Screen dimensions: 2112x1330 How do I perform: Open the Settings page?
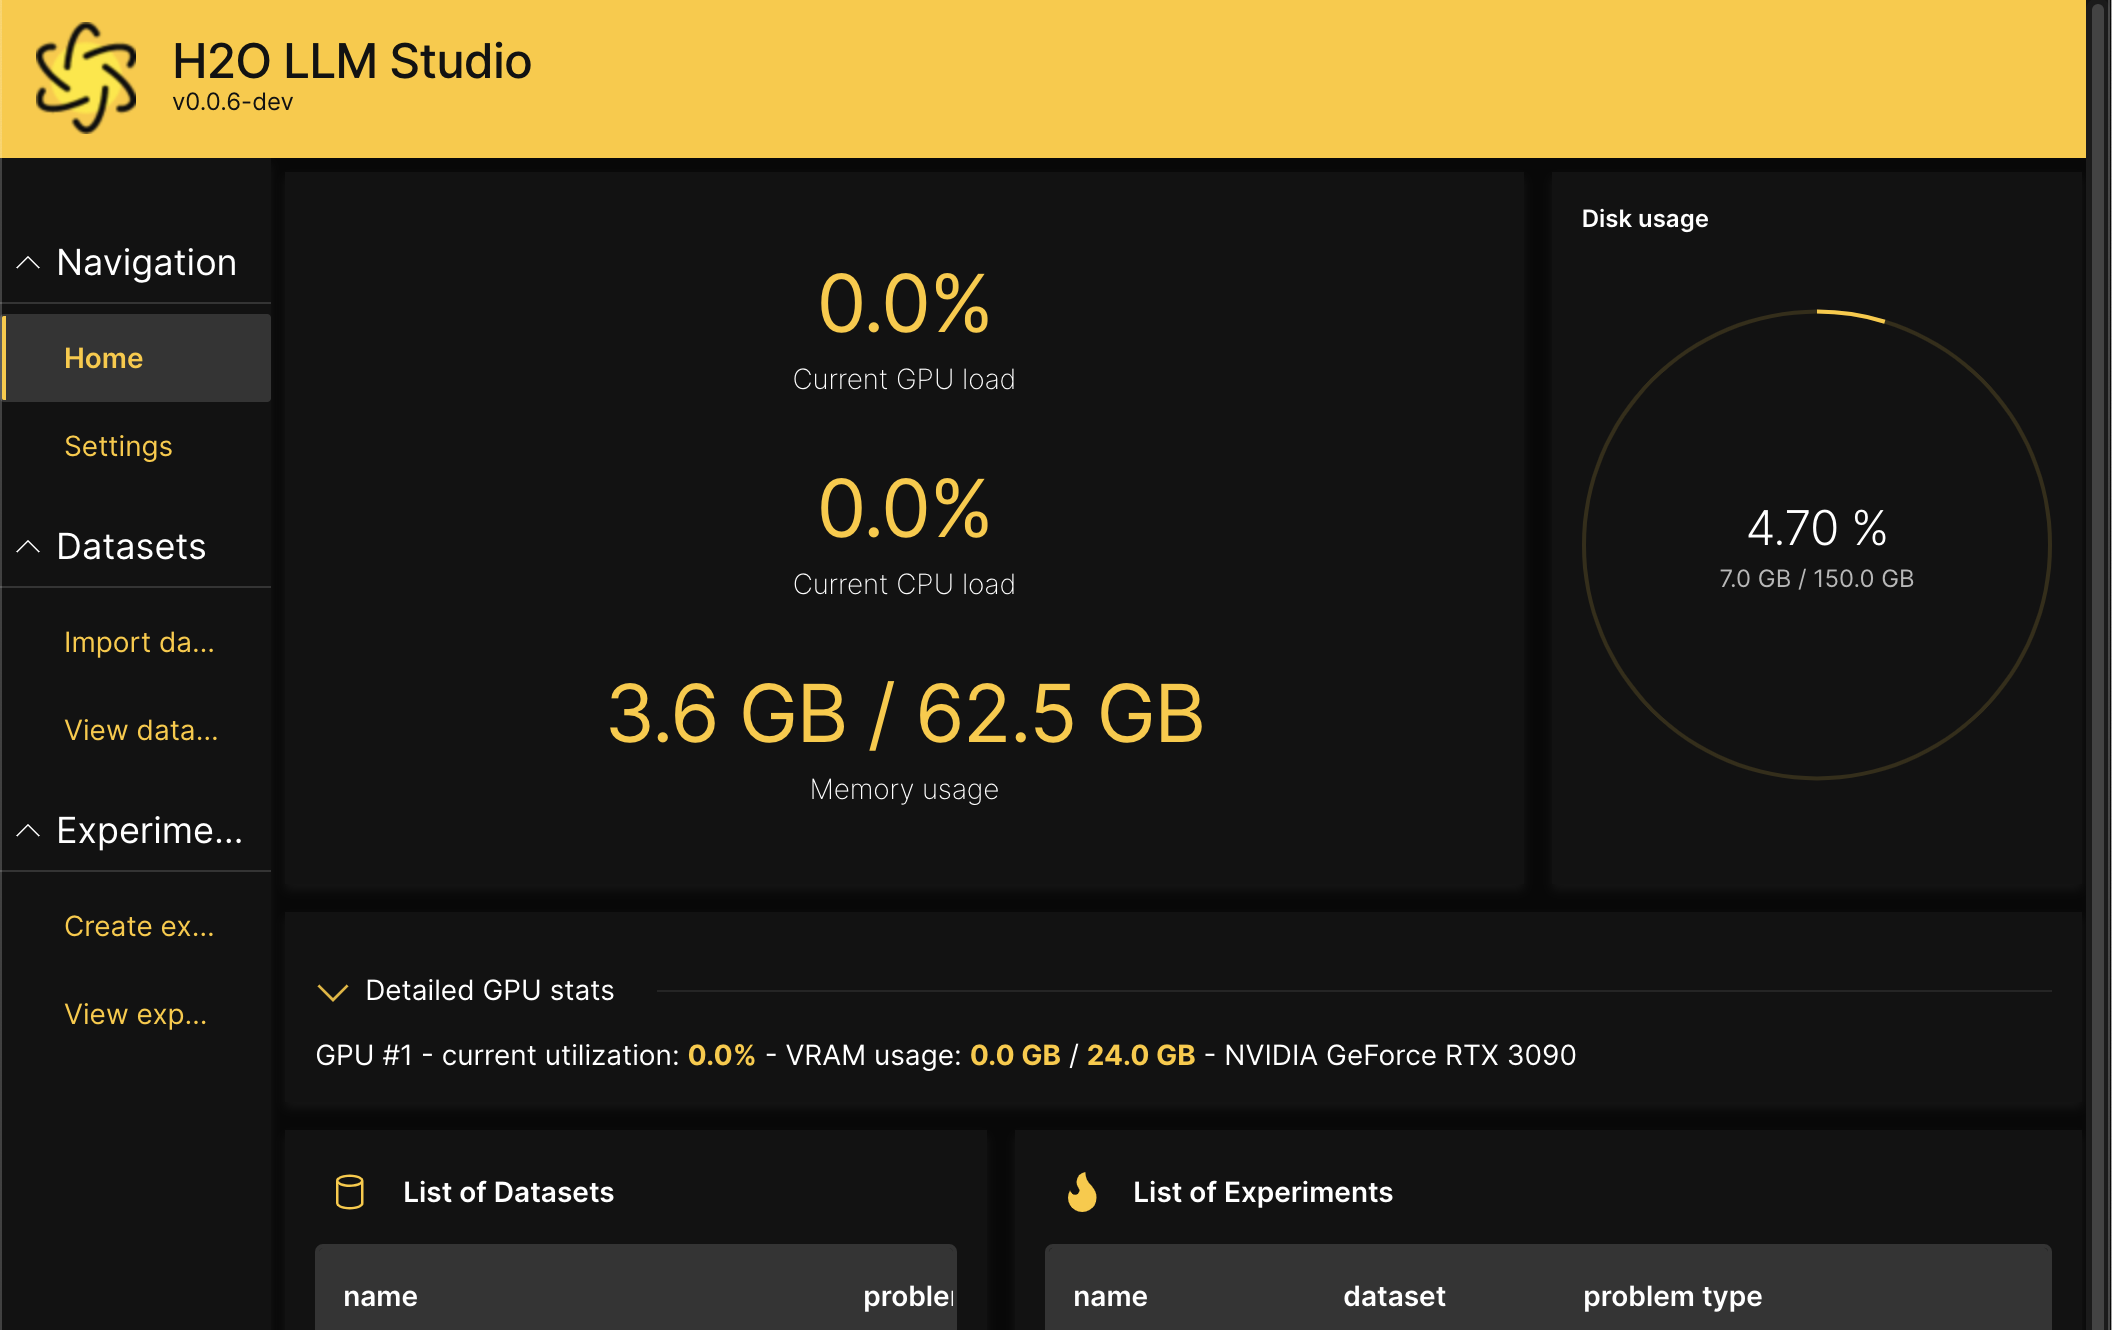(118, 446)
